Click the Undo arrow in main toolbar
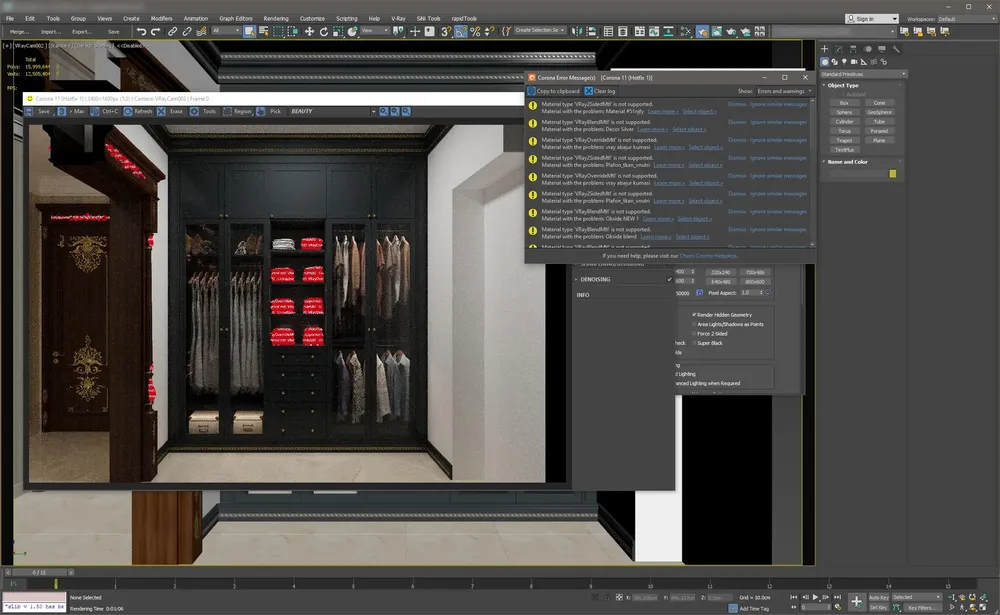The image size is (1000, 615). tap(142, 31)
